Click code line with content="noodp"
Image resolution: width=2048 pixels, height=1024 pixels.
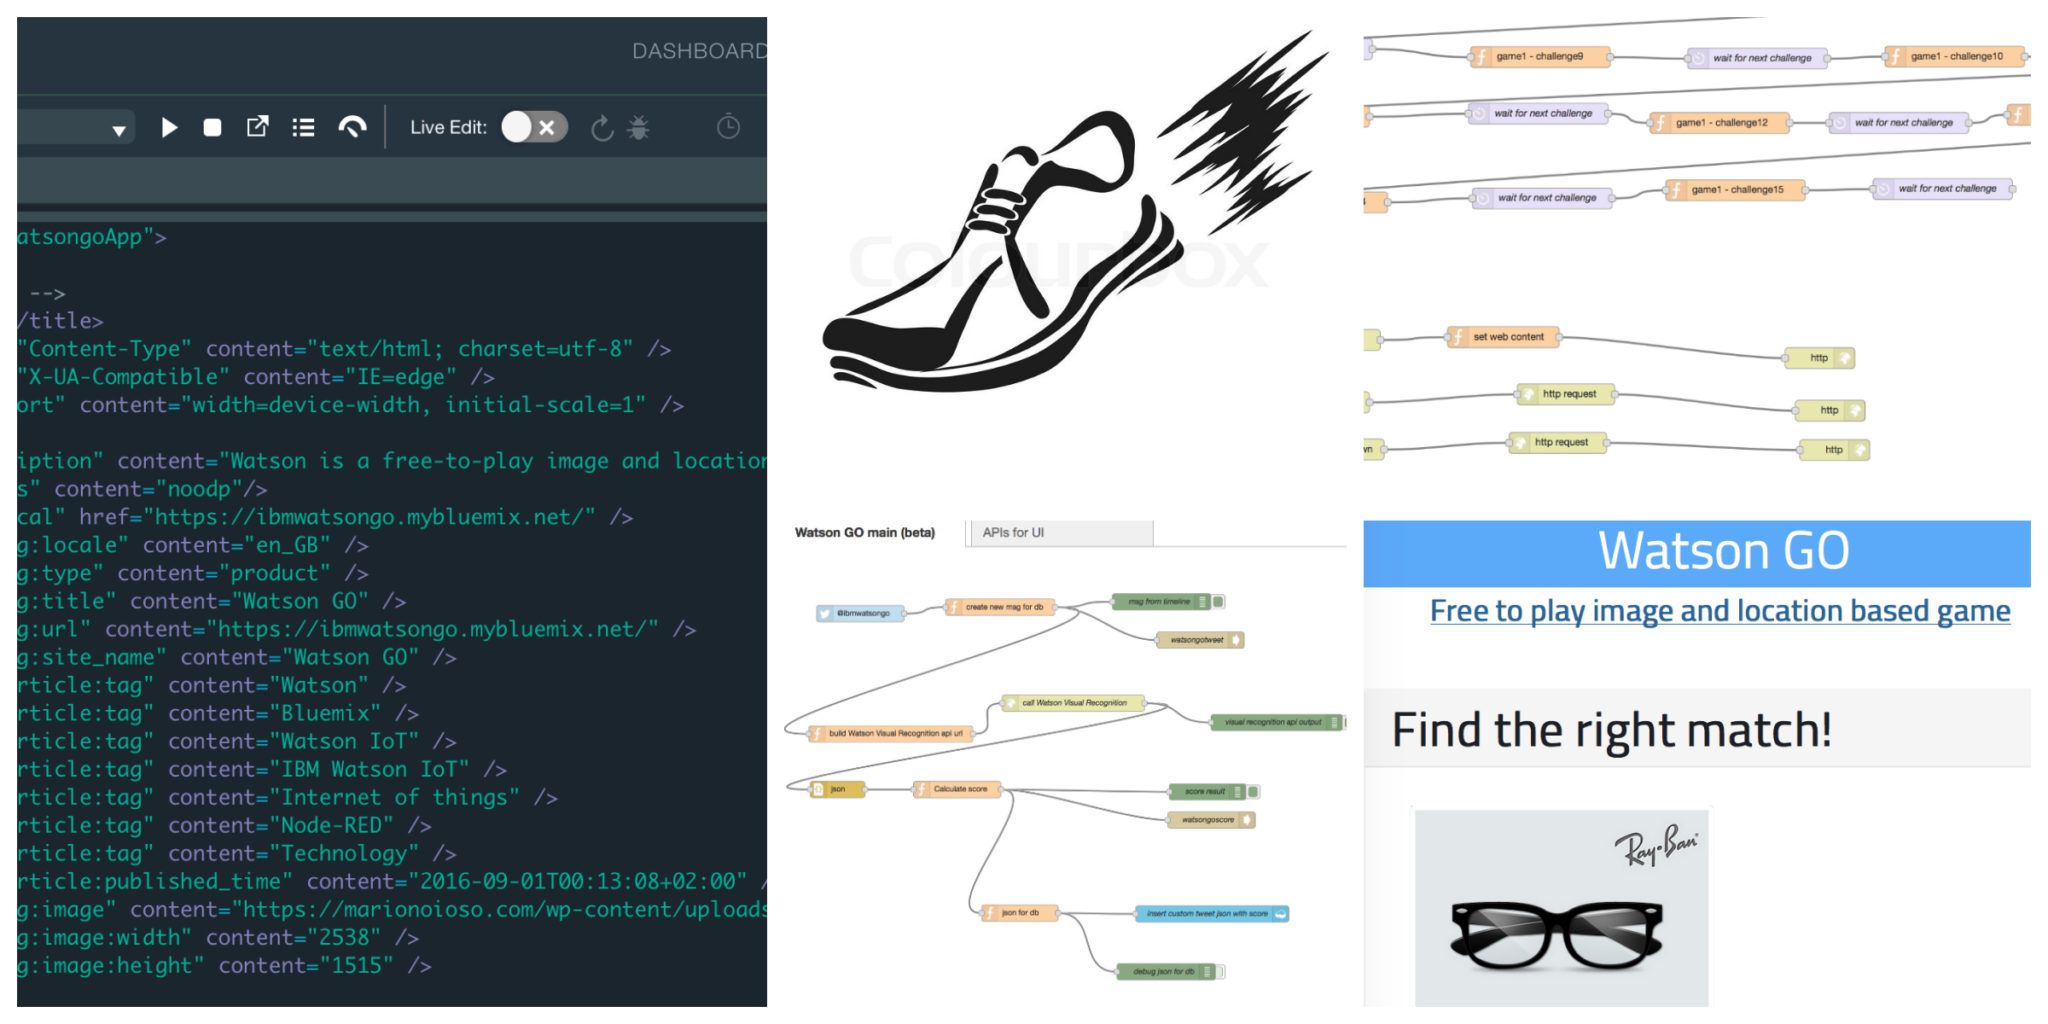tap(142, 489)
